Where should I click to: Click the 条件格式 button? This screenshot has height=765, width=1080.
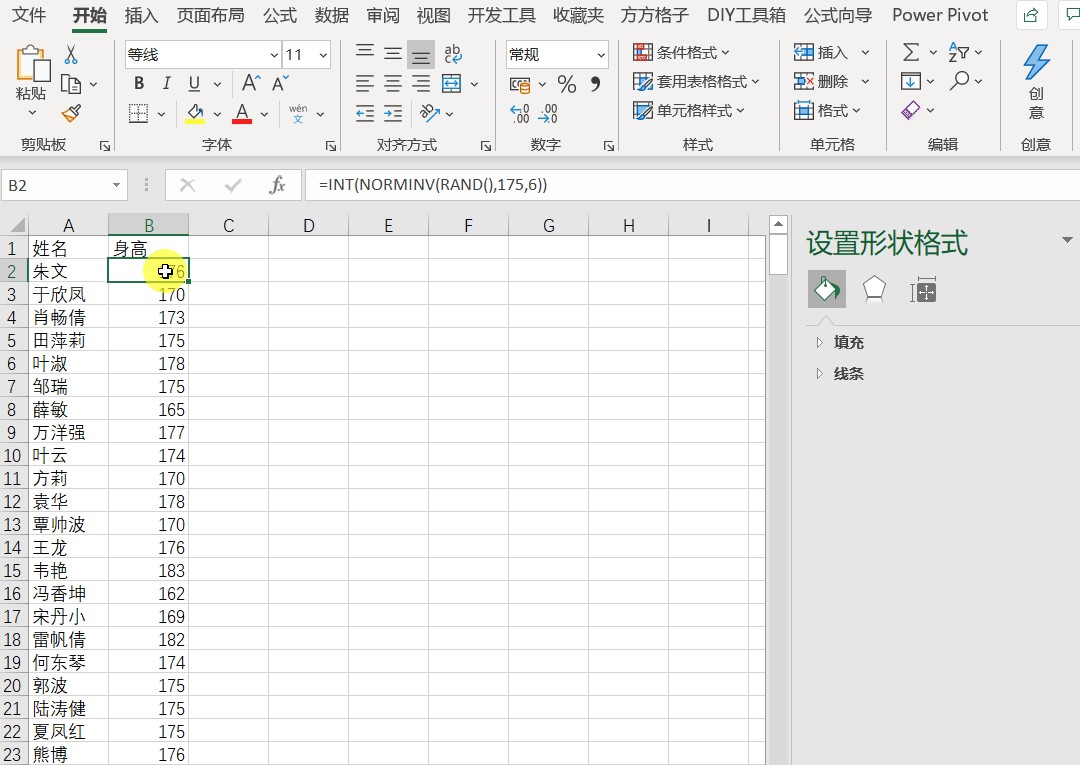point(682,53)
